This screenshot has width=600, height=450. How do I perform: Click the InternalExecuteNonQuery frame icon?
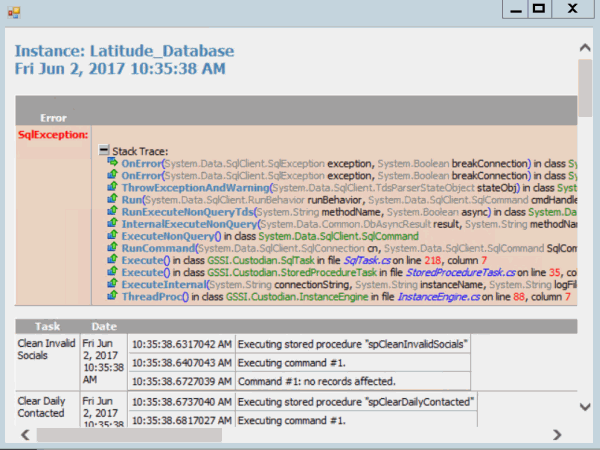point(114,224)
